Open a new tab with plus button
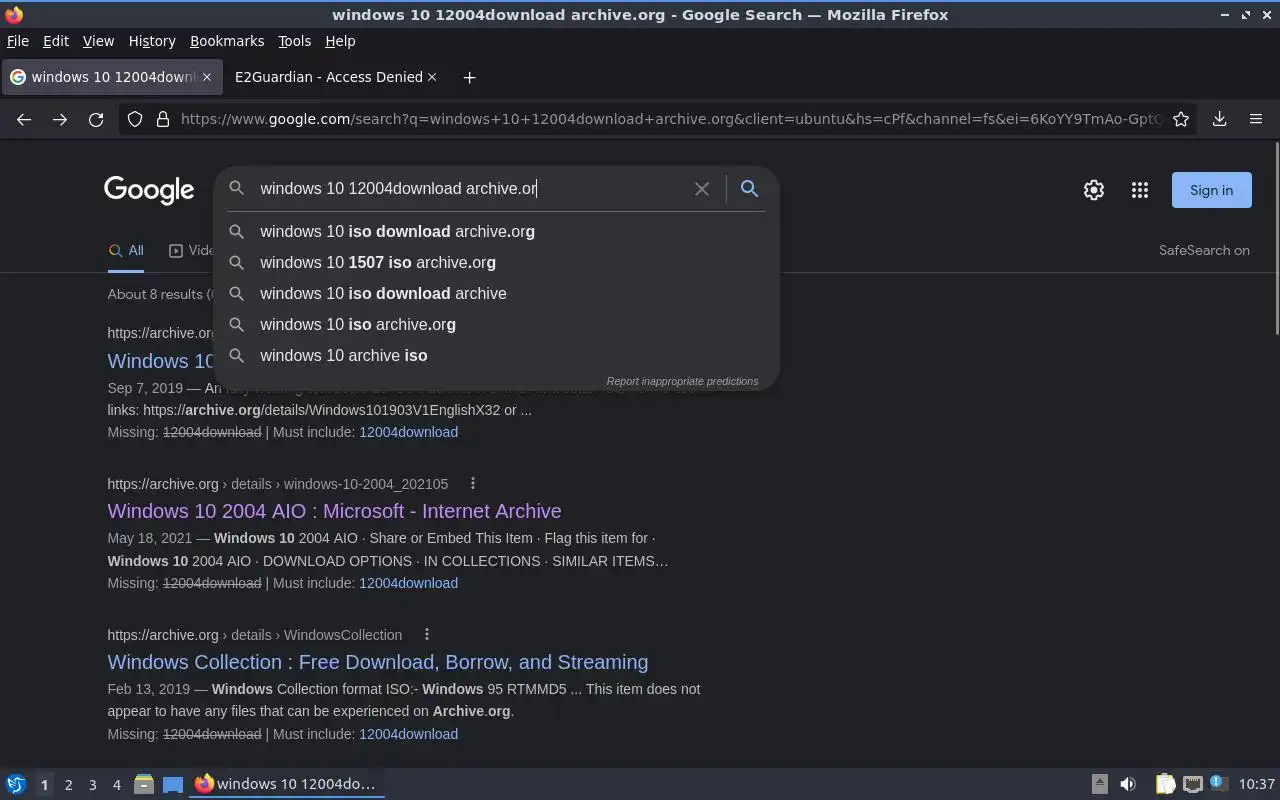The height and width of the screenshot is (800, 1280). [x=469, y=77]
